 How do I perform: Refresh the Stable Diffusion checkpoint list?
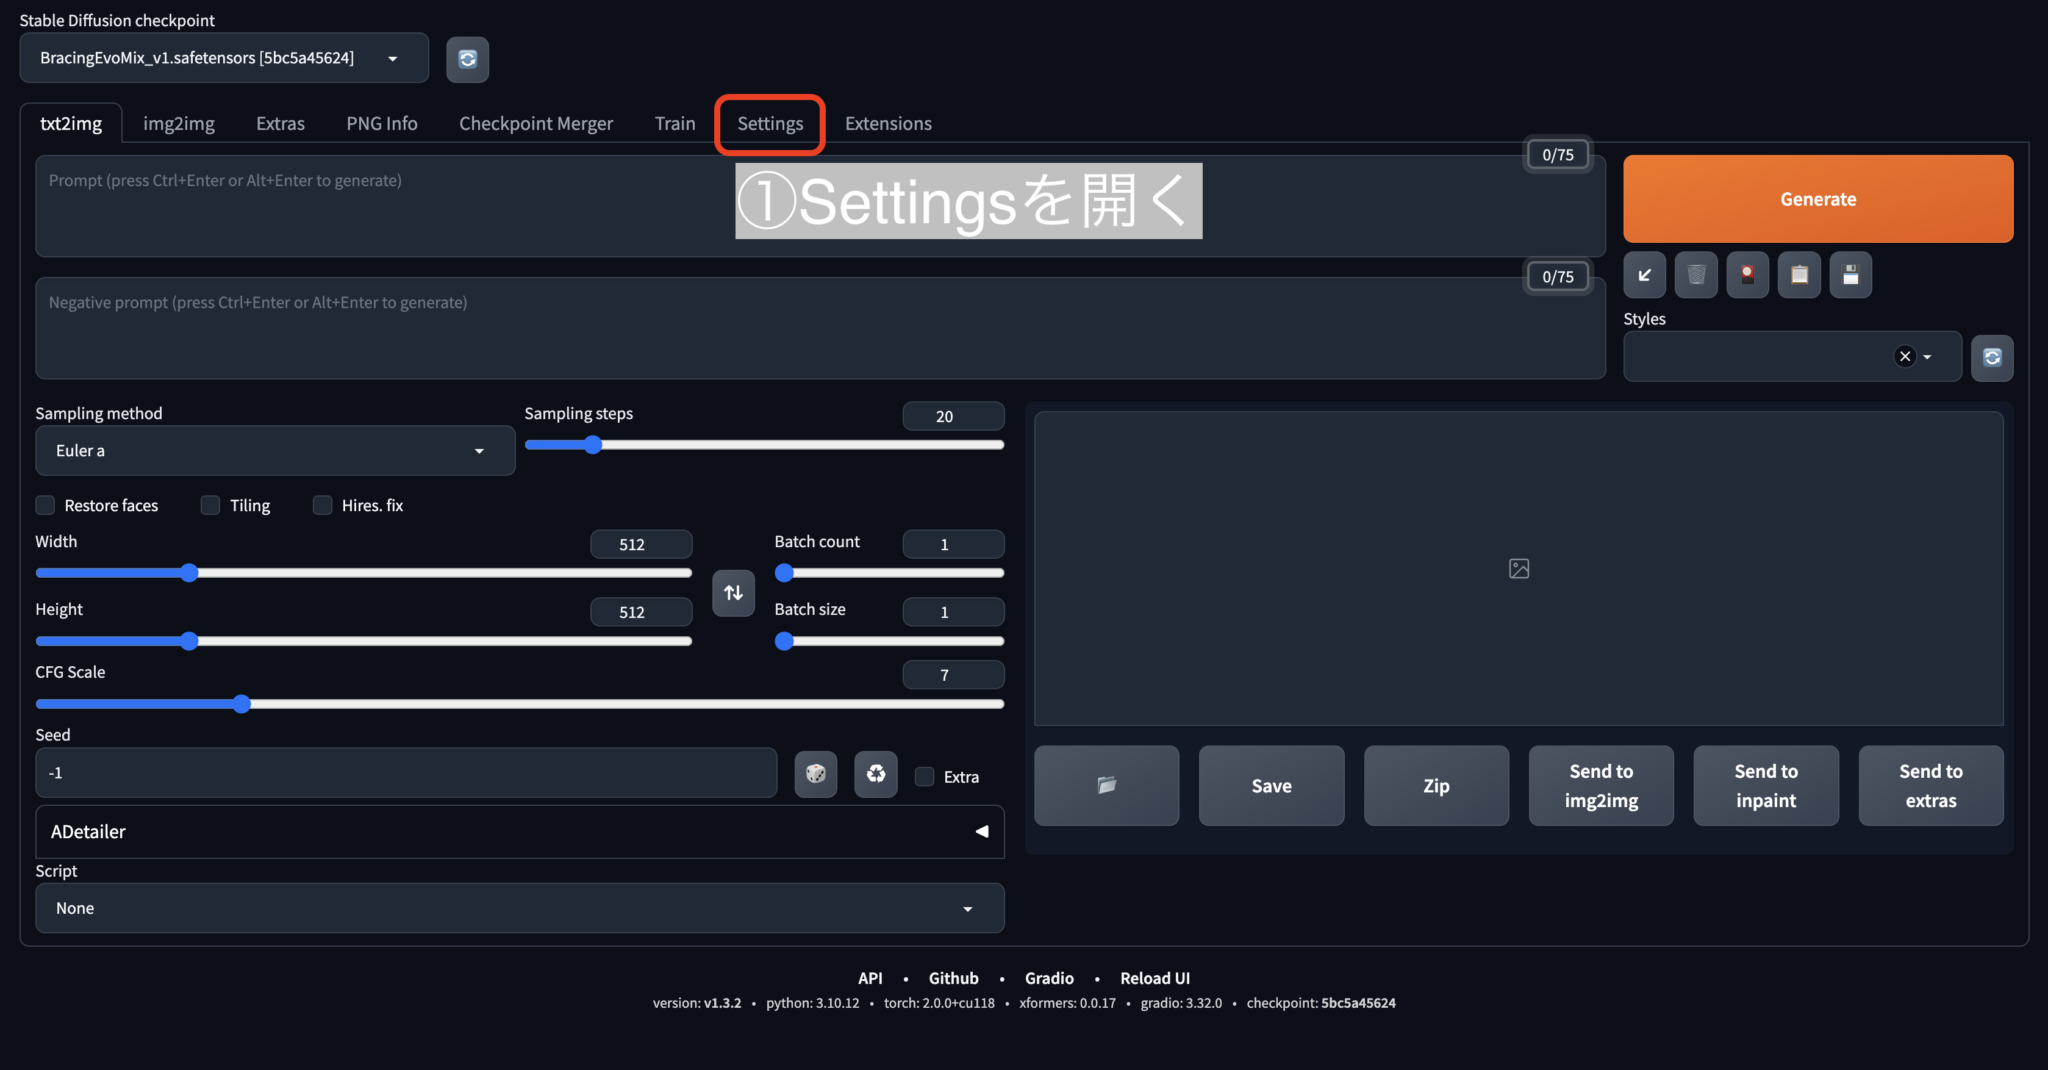pyautogui.click(x=467, y=59)
